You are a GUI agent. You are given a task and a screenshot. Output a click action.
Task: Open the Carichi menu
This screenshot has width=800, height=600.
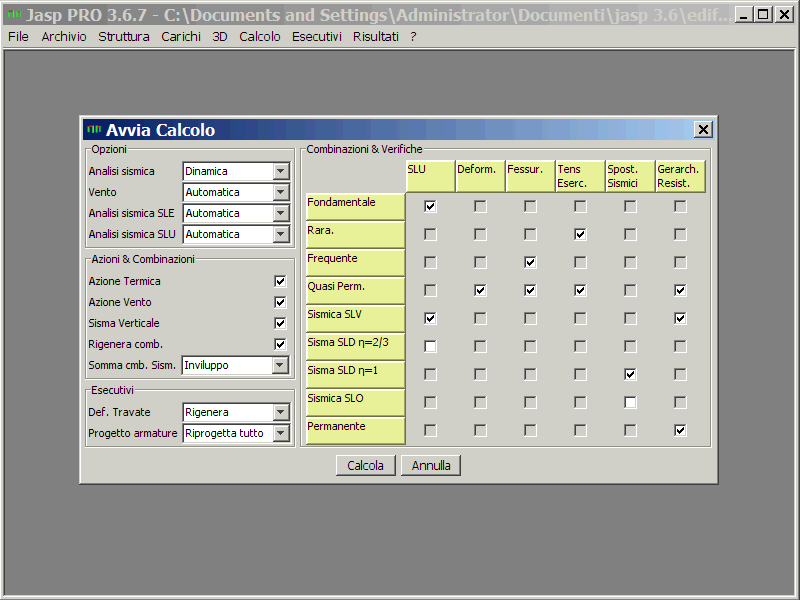tap(181, 36)
